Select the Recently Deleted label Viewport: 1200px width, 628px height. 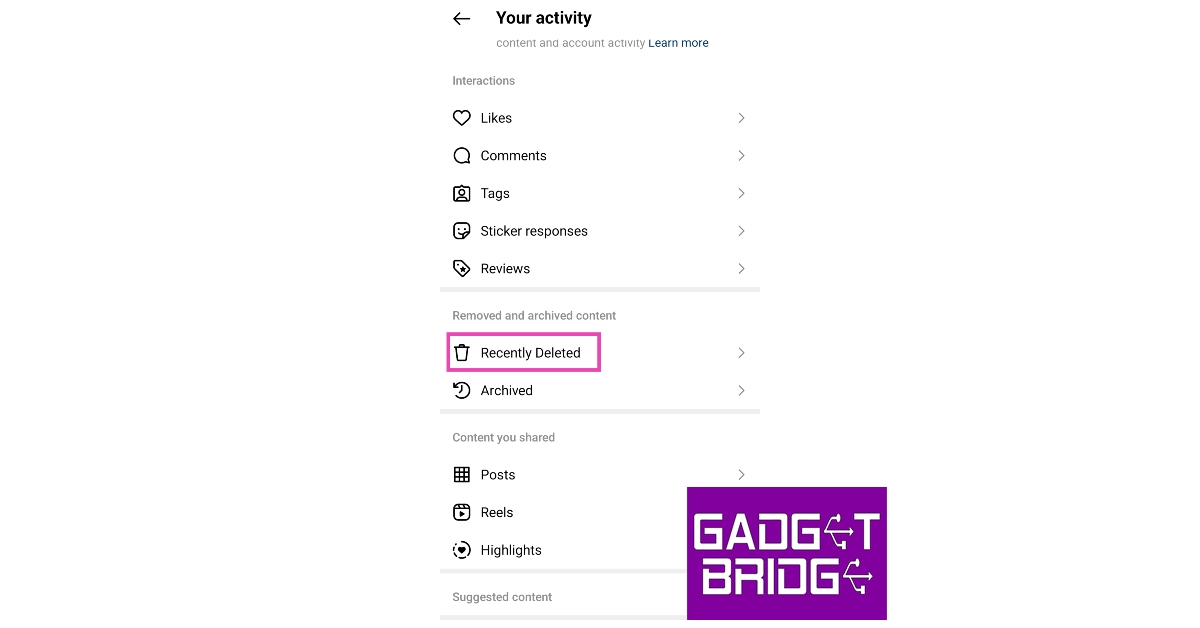530,353
